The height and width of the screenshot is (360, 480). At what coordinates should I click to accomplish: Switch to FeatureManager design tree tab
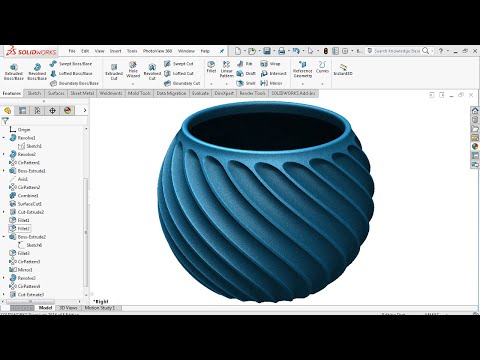(7, 110)
